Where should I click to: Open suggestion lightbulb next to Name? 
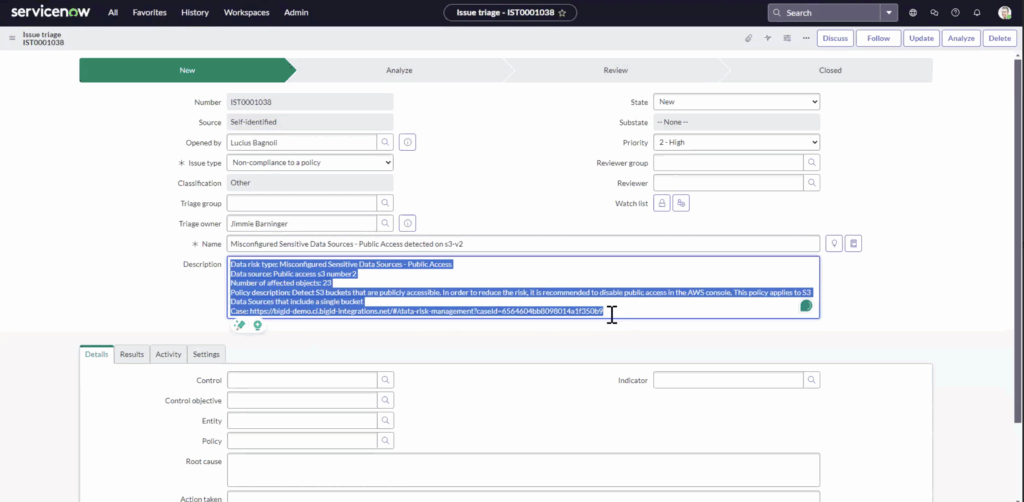(x=833, y=243)
